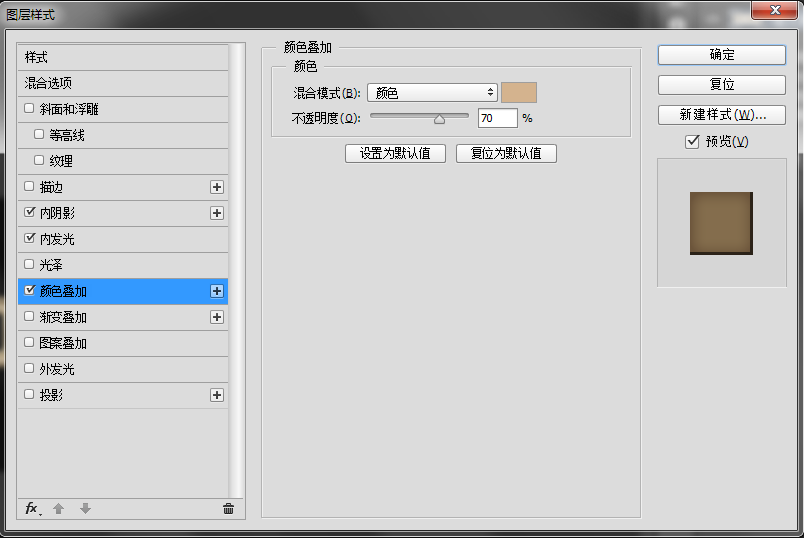Enable 描边 checkbox
The image size is (804, 538).
coord(29,186)
